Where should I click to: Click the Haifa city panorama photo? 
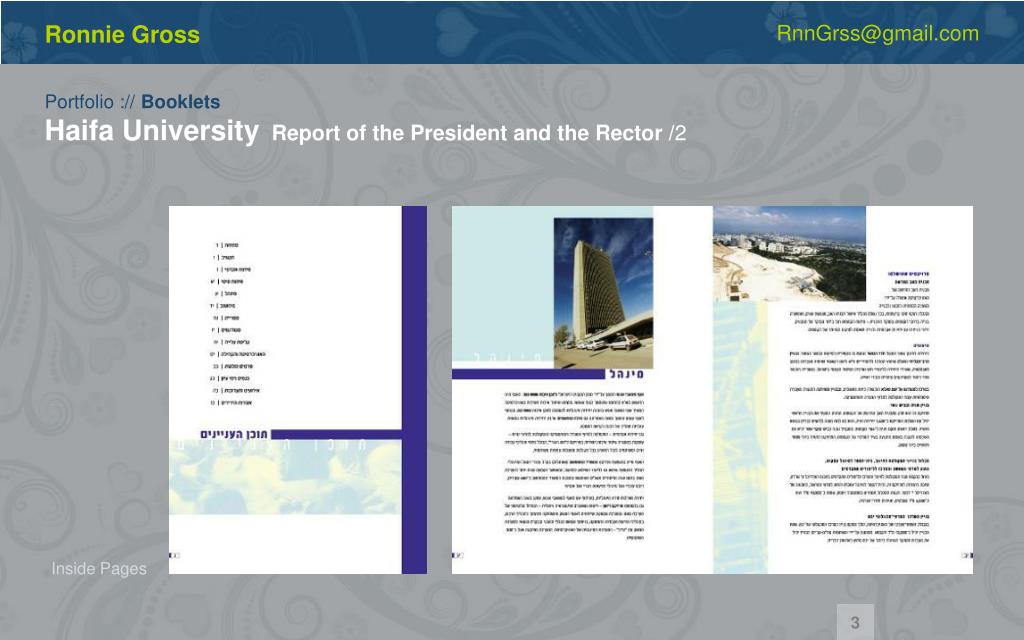click(x=789, y=253)
